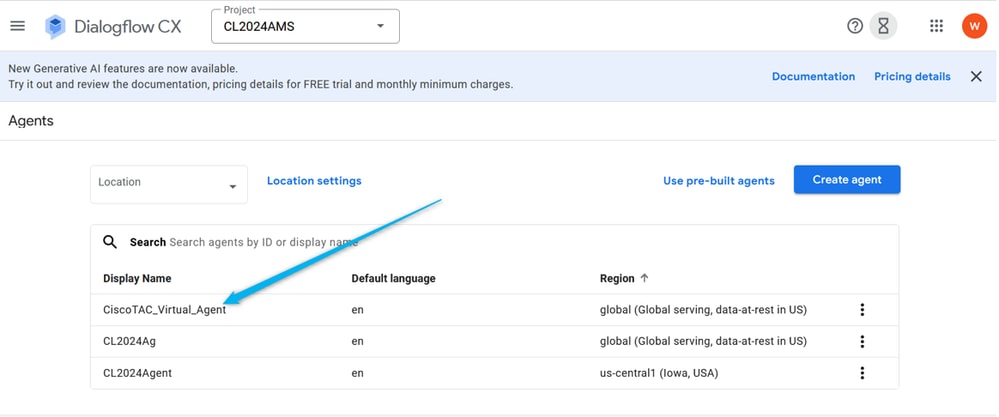Click Use pre-built agents
999x417 pixels.
tap(719, 181)
